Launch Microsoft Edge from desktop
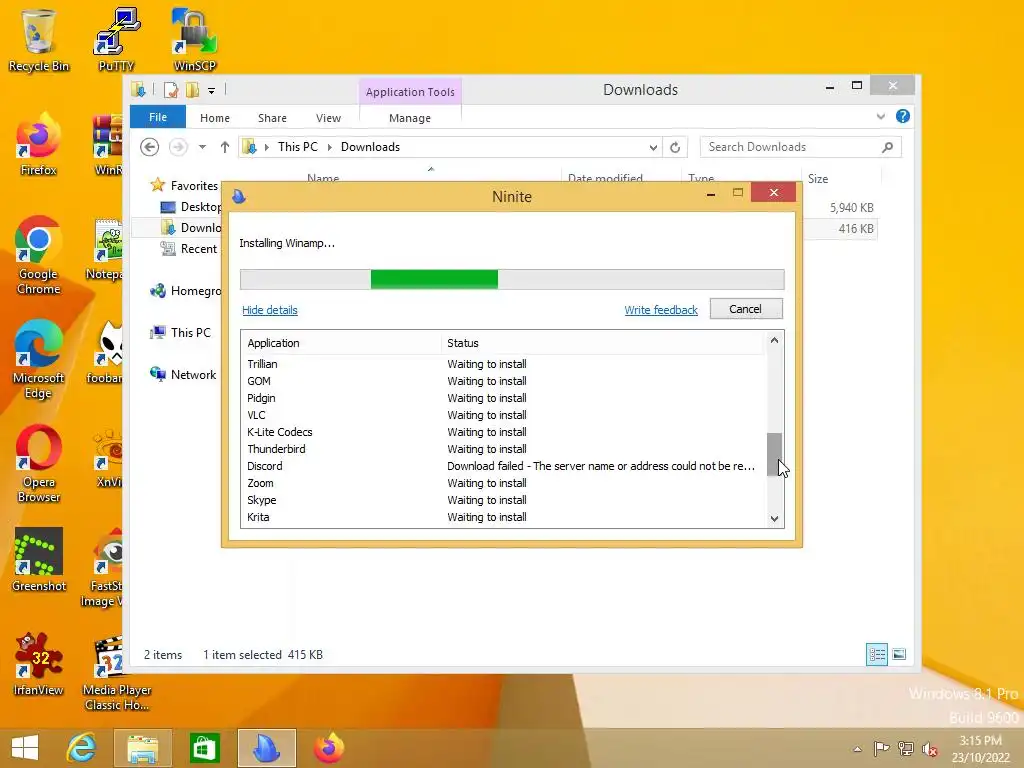 tap(39, 360)
